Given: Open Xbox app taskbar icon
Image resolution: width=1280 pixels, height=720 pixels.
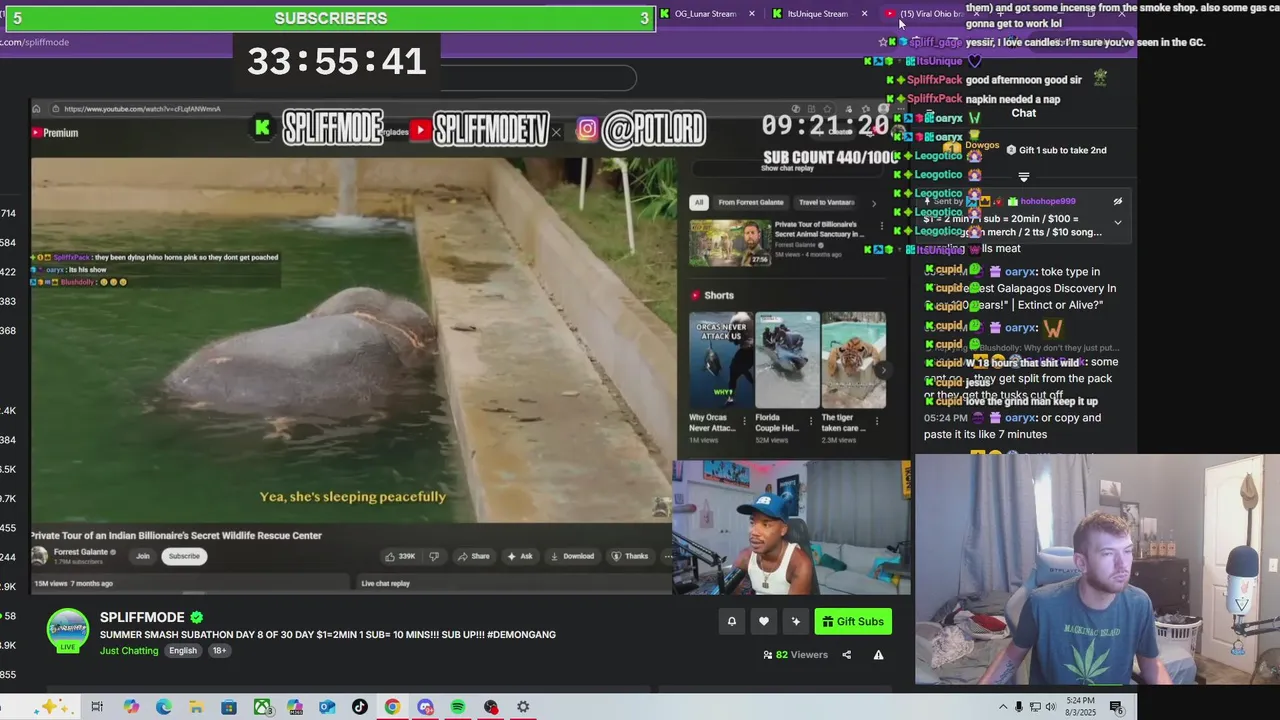Looking at the screenshot, I should (x=262, y=707).
